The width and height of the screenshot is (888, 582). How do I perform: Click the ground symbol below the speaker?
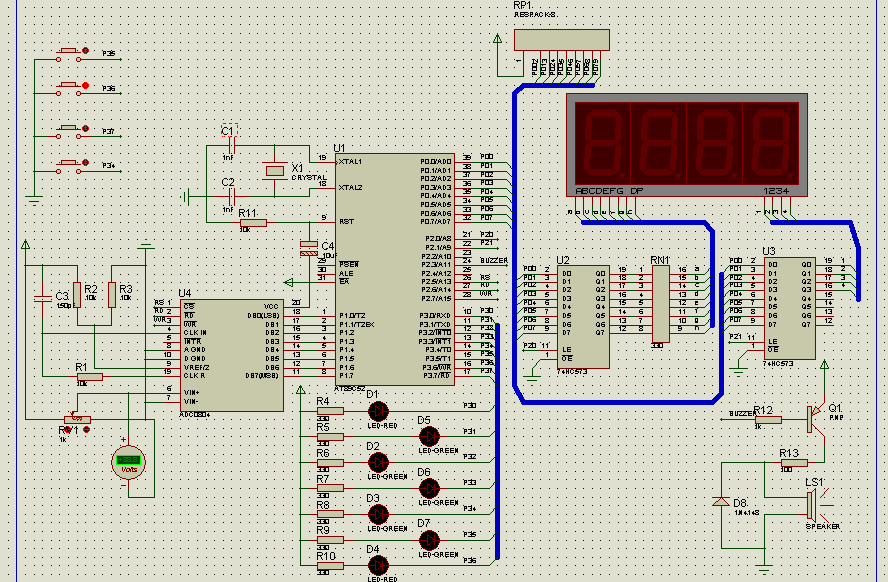pyautogui.click(x=764, y=571)
